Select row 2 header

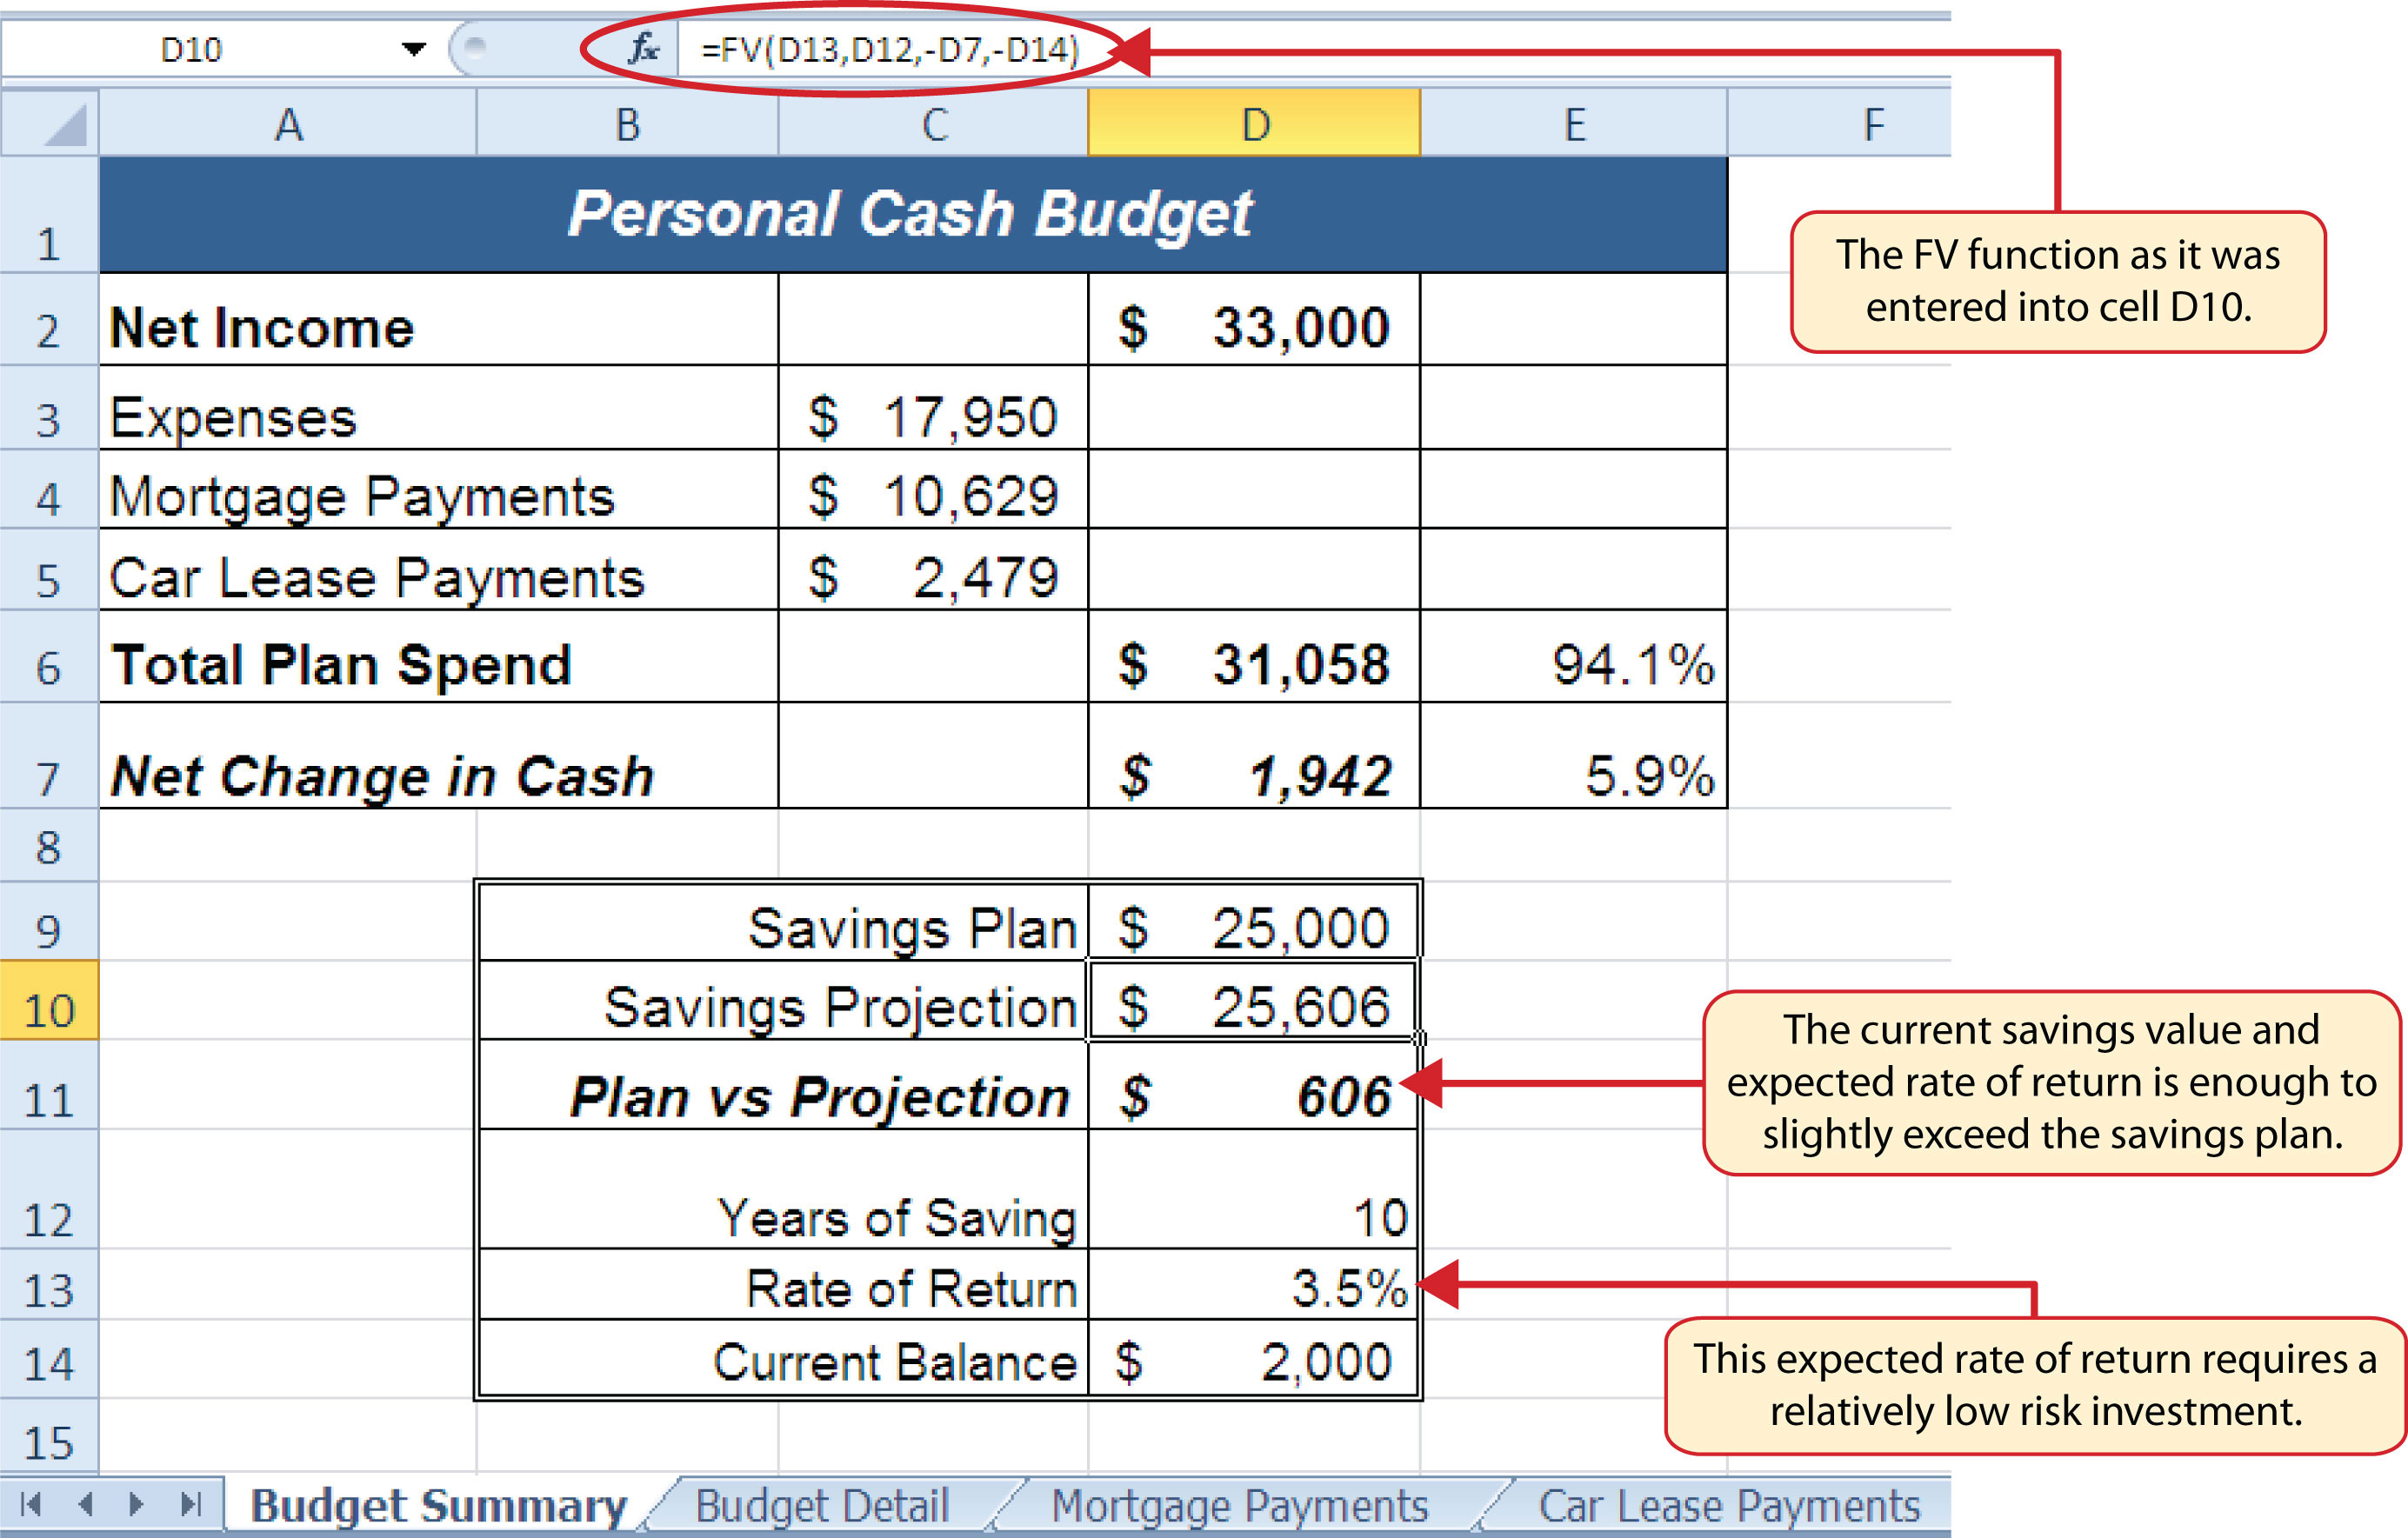pyautogui.click(x=49, y=320)
